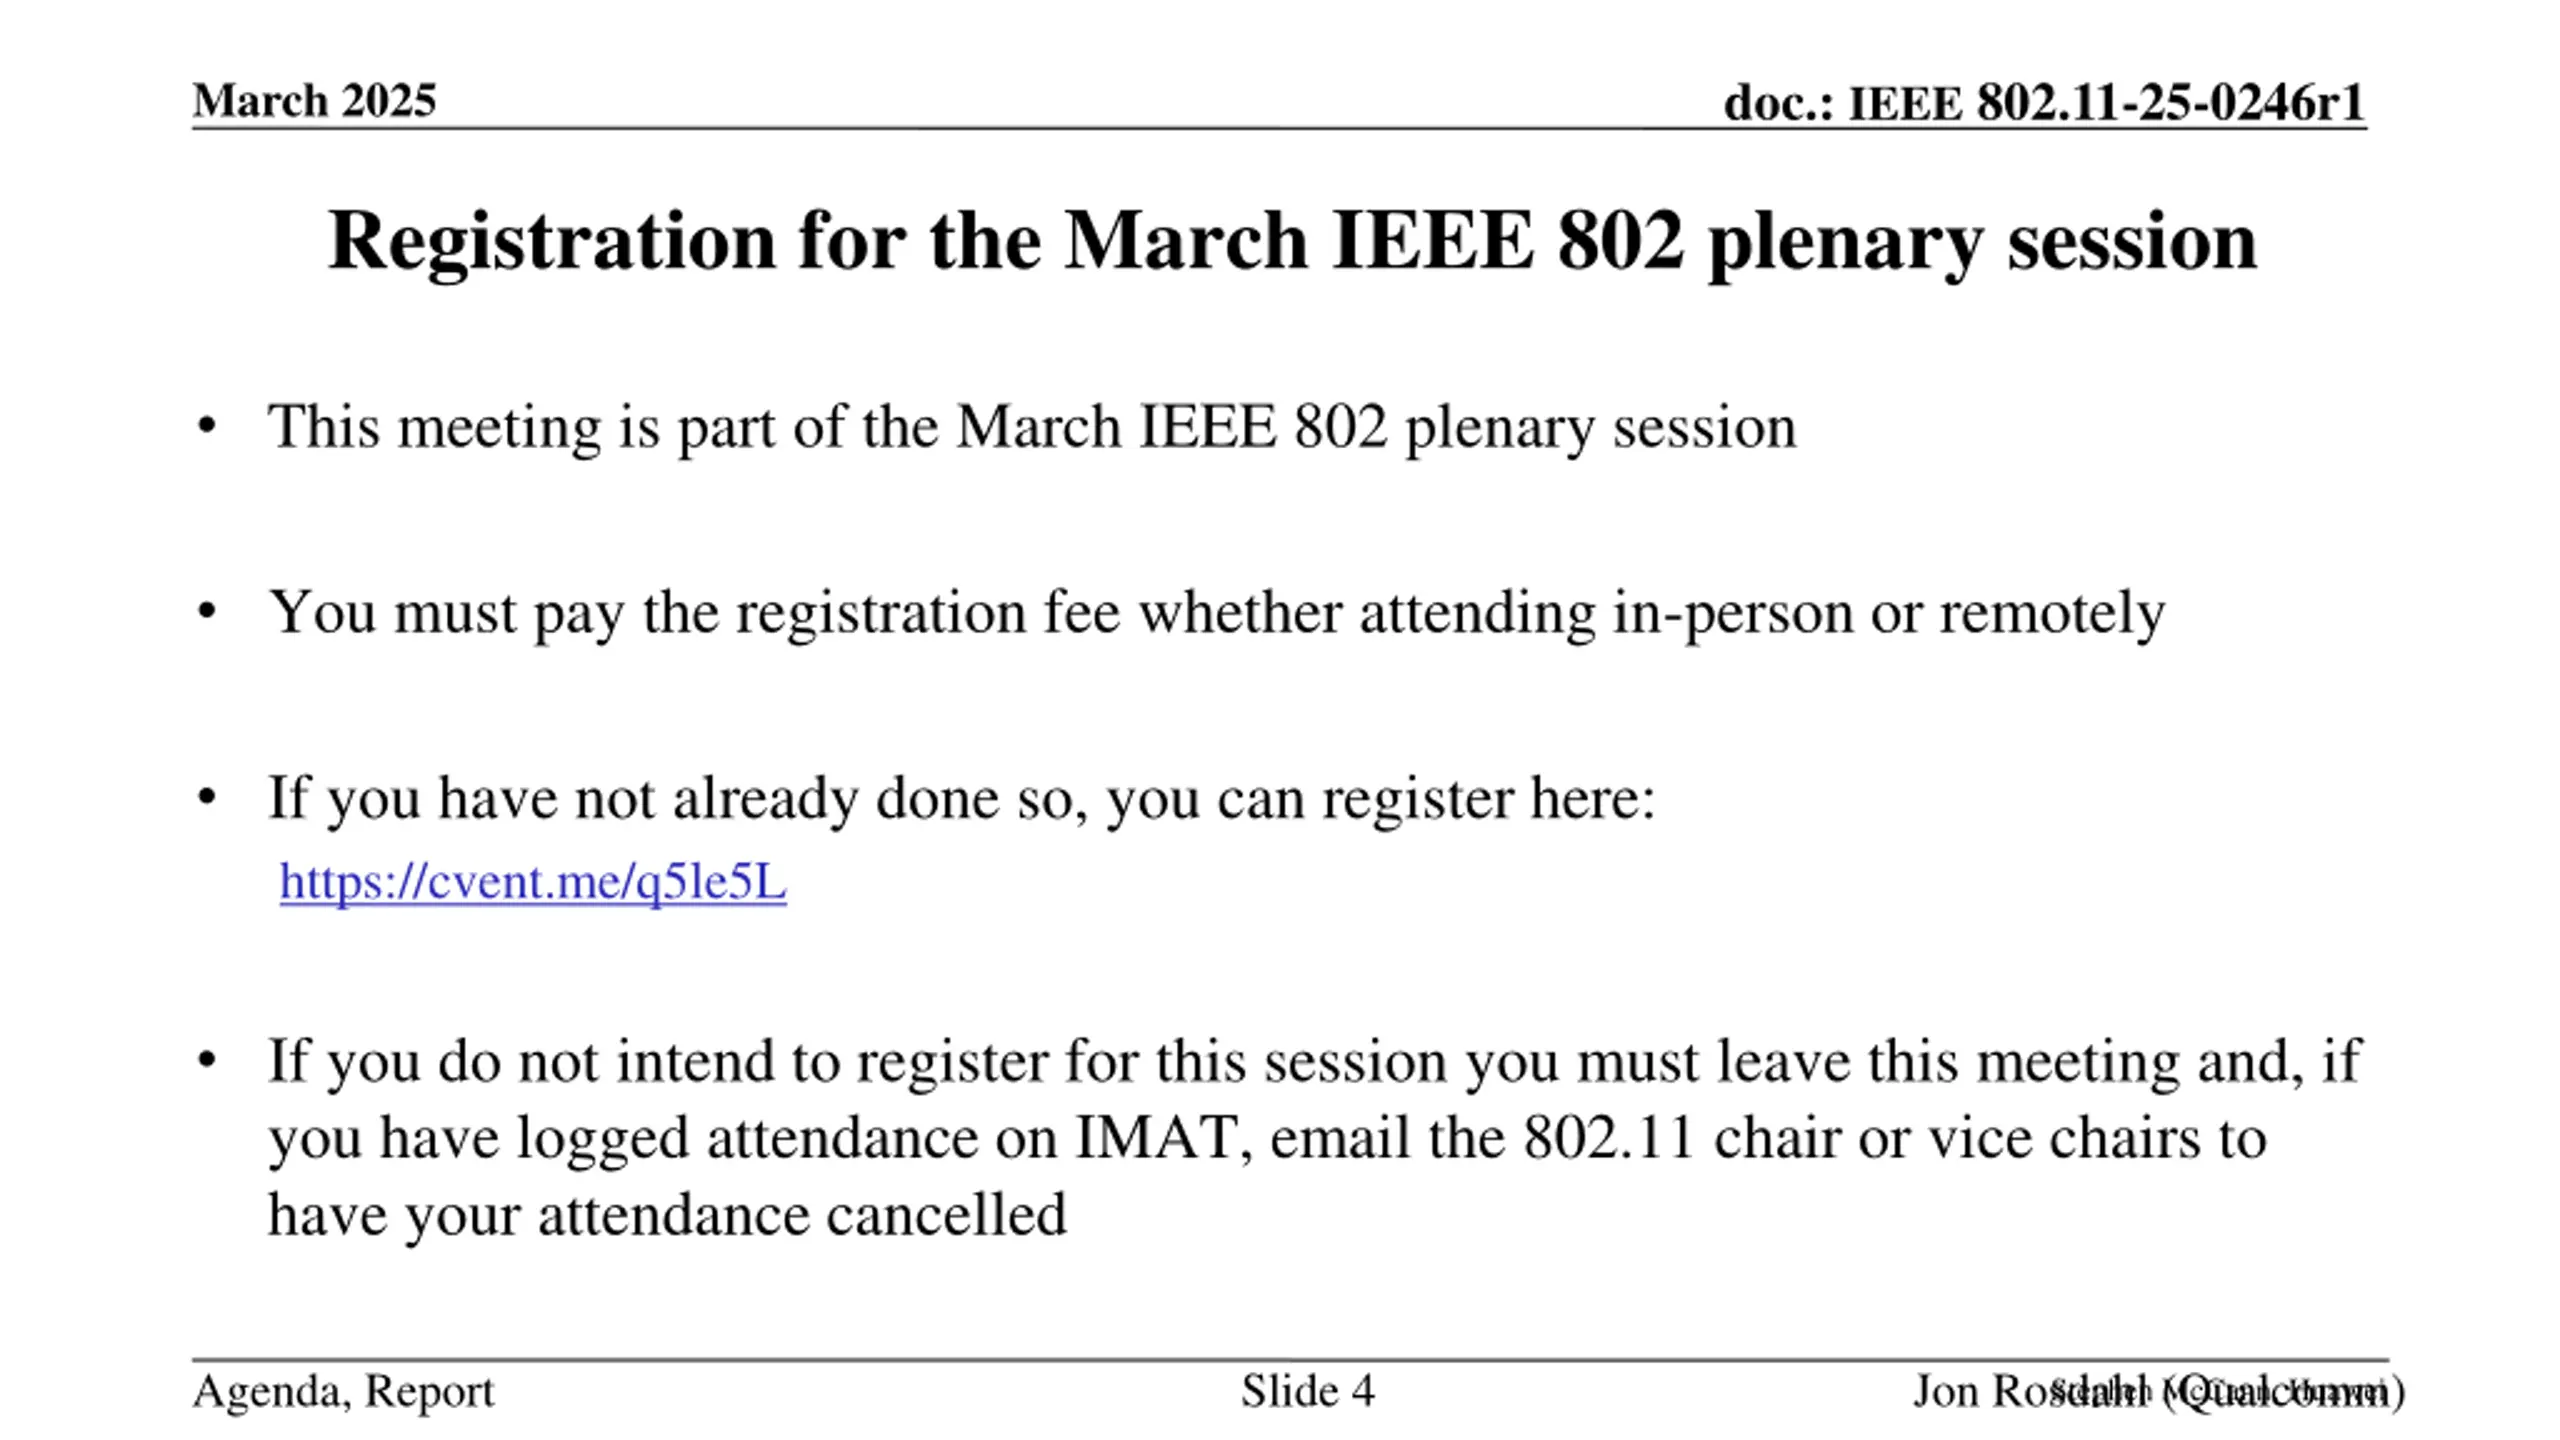Click the "If you have not already" line
The height and width of the screenshot is (1440, 2560).
click(x=960, y=798)
